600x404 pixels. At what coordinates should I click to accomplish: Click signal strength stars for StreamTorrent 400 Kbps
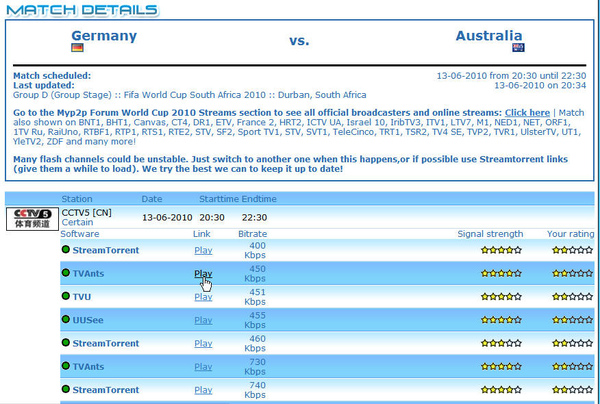click(501, 250)
